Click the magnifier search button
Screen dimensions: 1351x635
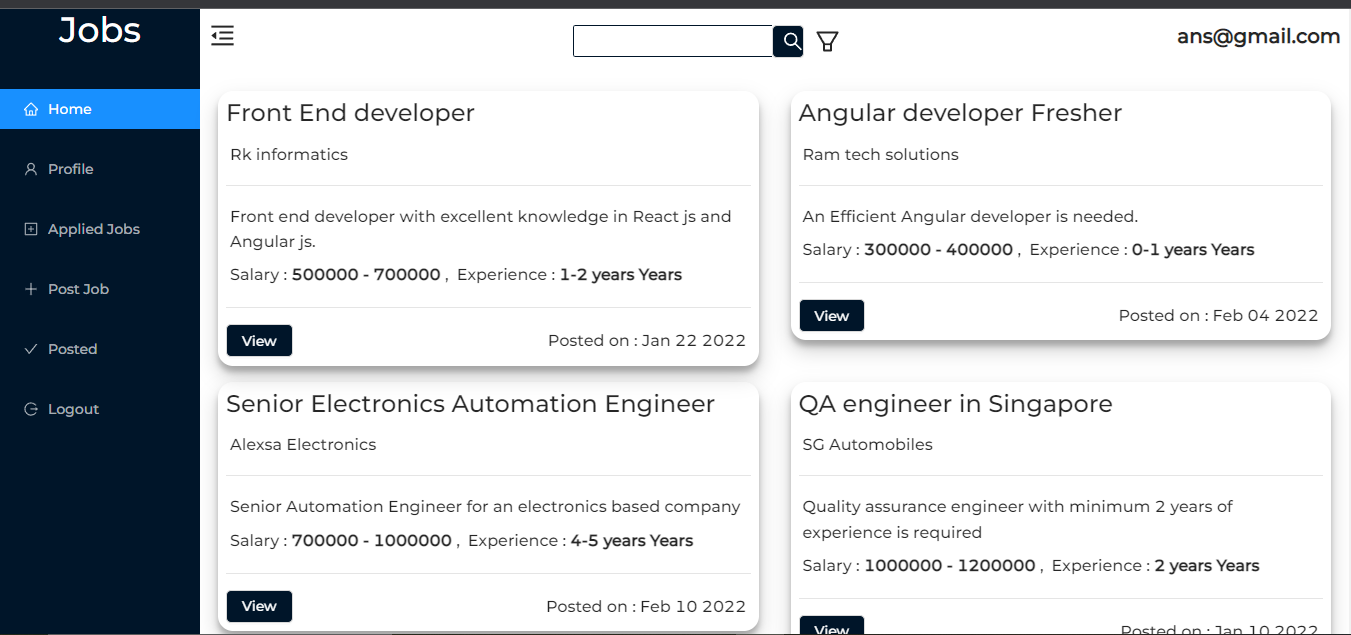tap(789, 41)
